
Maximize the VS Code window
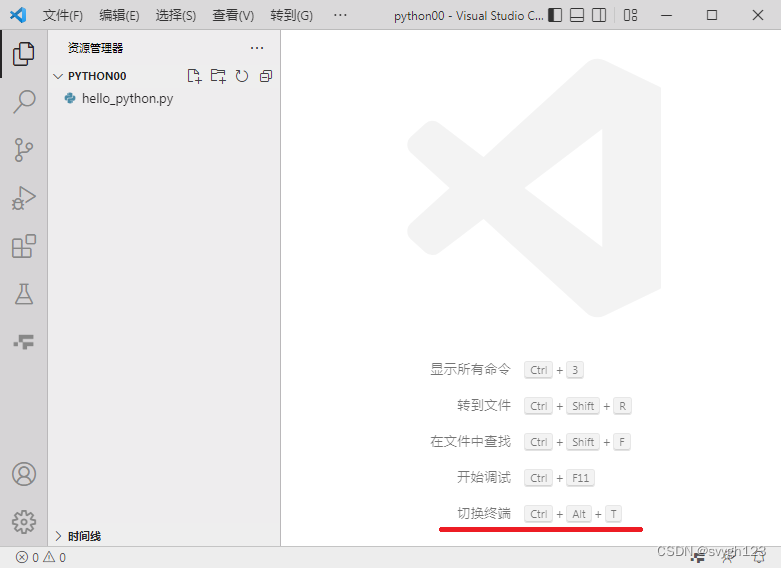712,15
